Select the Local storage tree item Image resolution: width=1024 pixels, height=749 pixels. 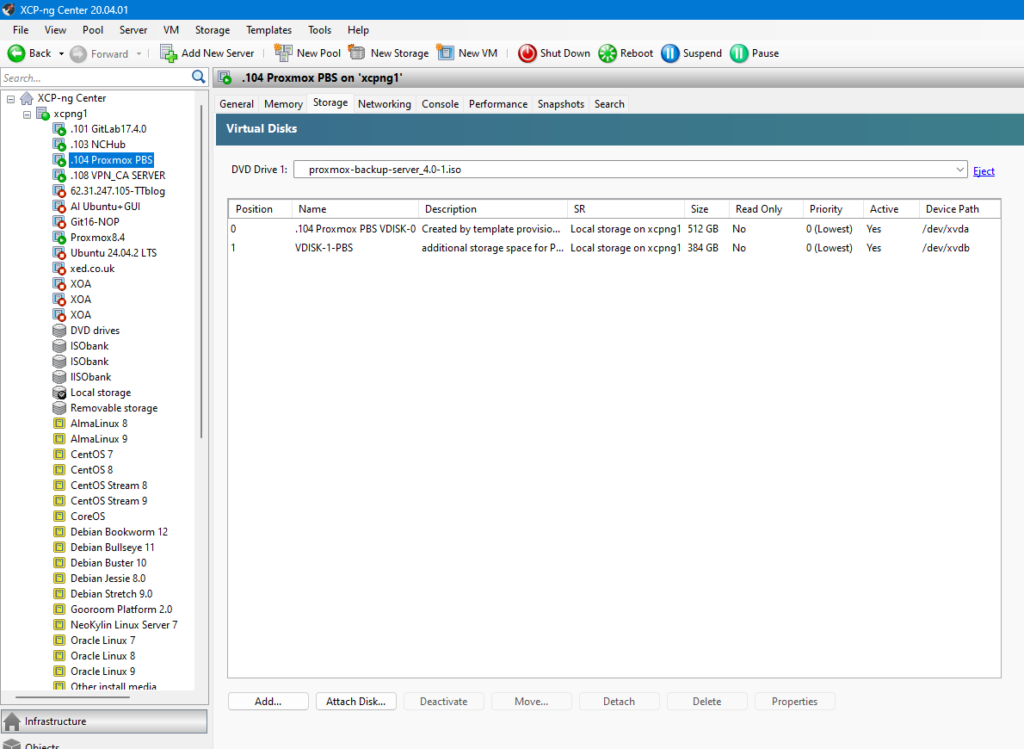coord(100,393)
